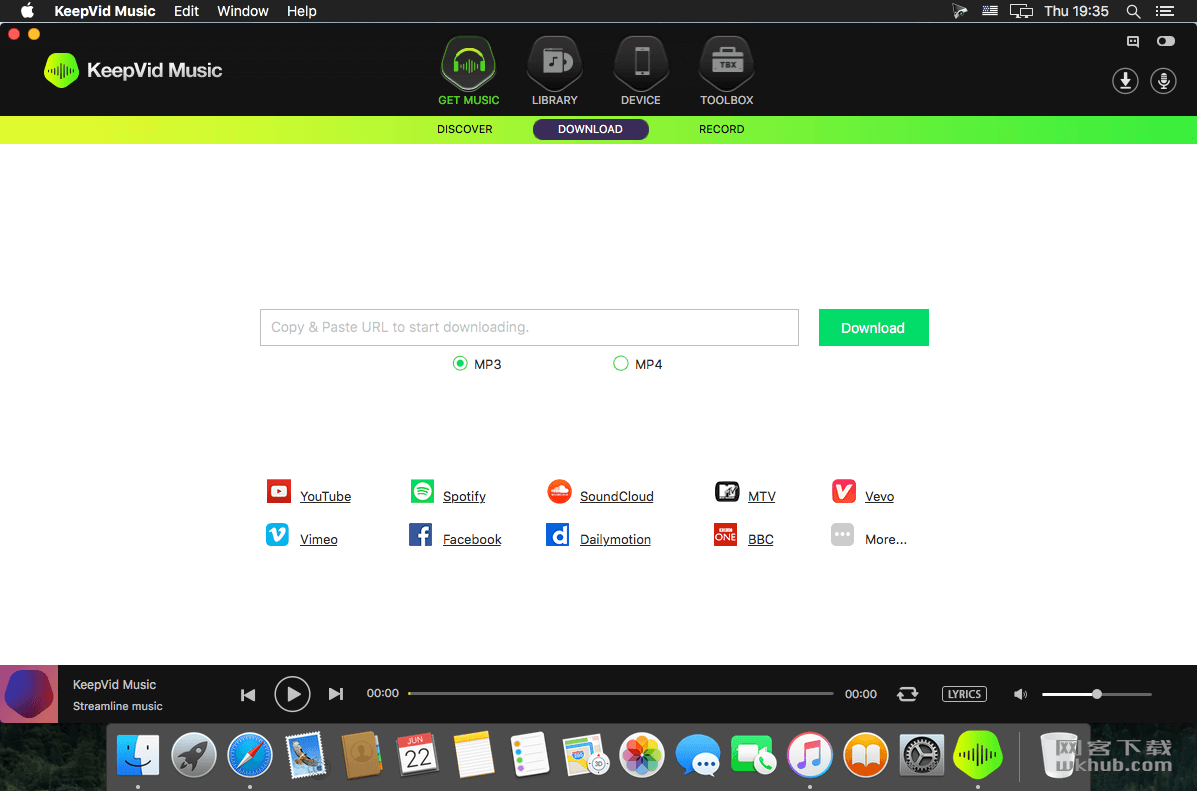This screenshot has width=1197, height=791.
Task: Show lyrics with the LYRICS button
Action: [964, 694]
